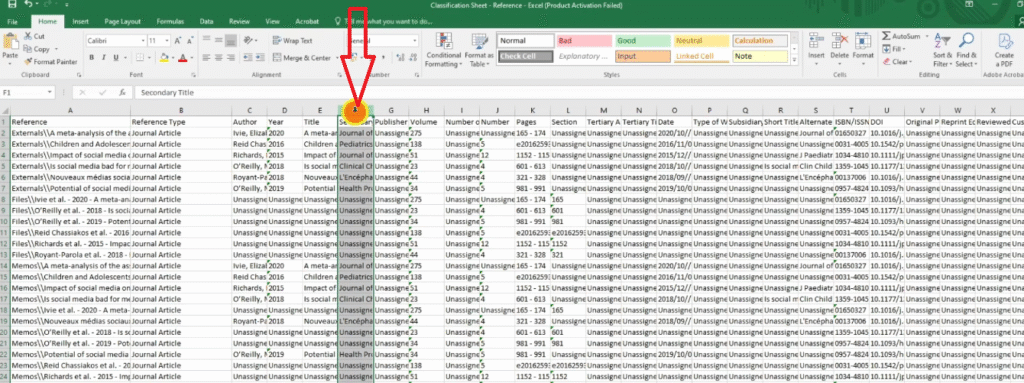Click Wrap Text button
1024x383 pixels.
(293, 41)
